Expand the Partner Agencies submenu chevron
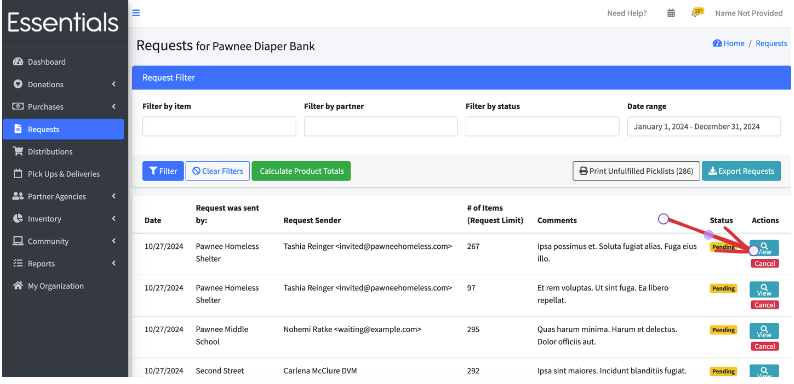The width and height of the screenshot is (794, 384). coord(113,196)
